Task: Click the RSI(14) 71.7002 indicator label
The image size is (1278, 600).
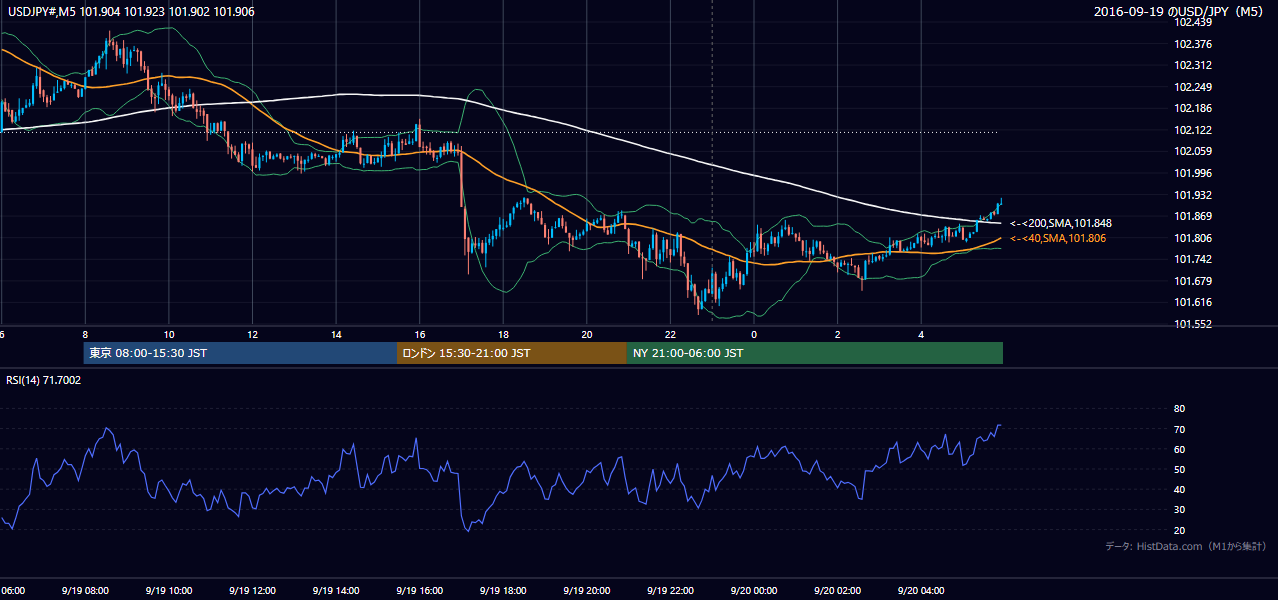Action: [44, 380]
